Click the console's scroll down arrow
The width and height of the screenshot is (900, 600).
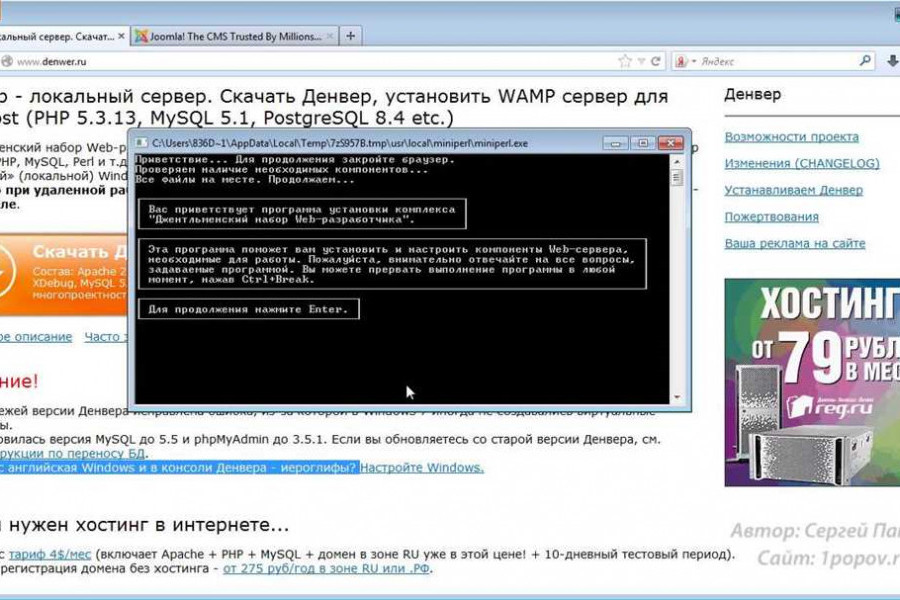tap(677, 398)
